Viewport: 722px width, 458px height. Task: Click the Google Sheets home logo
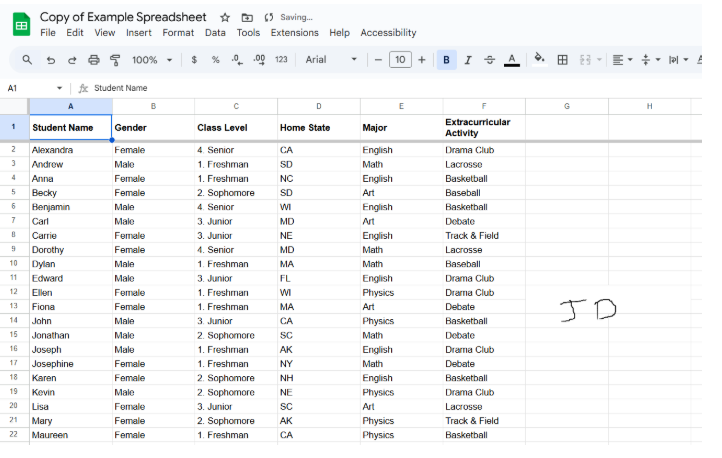click(x=21, y=24)
